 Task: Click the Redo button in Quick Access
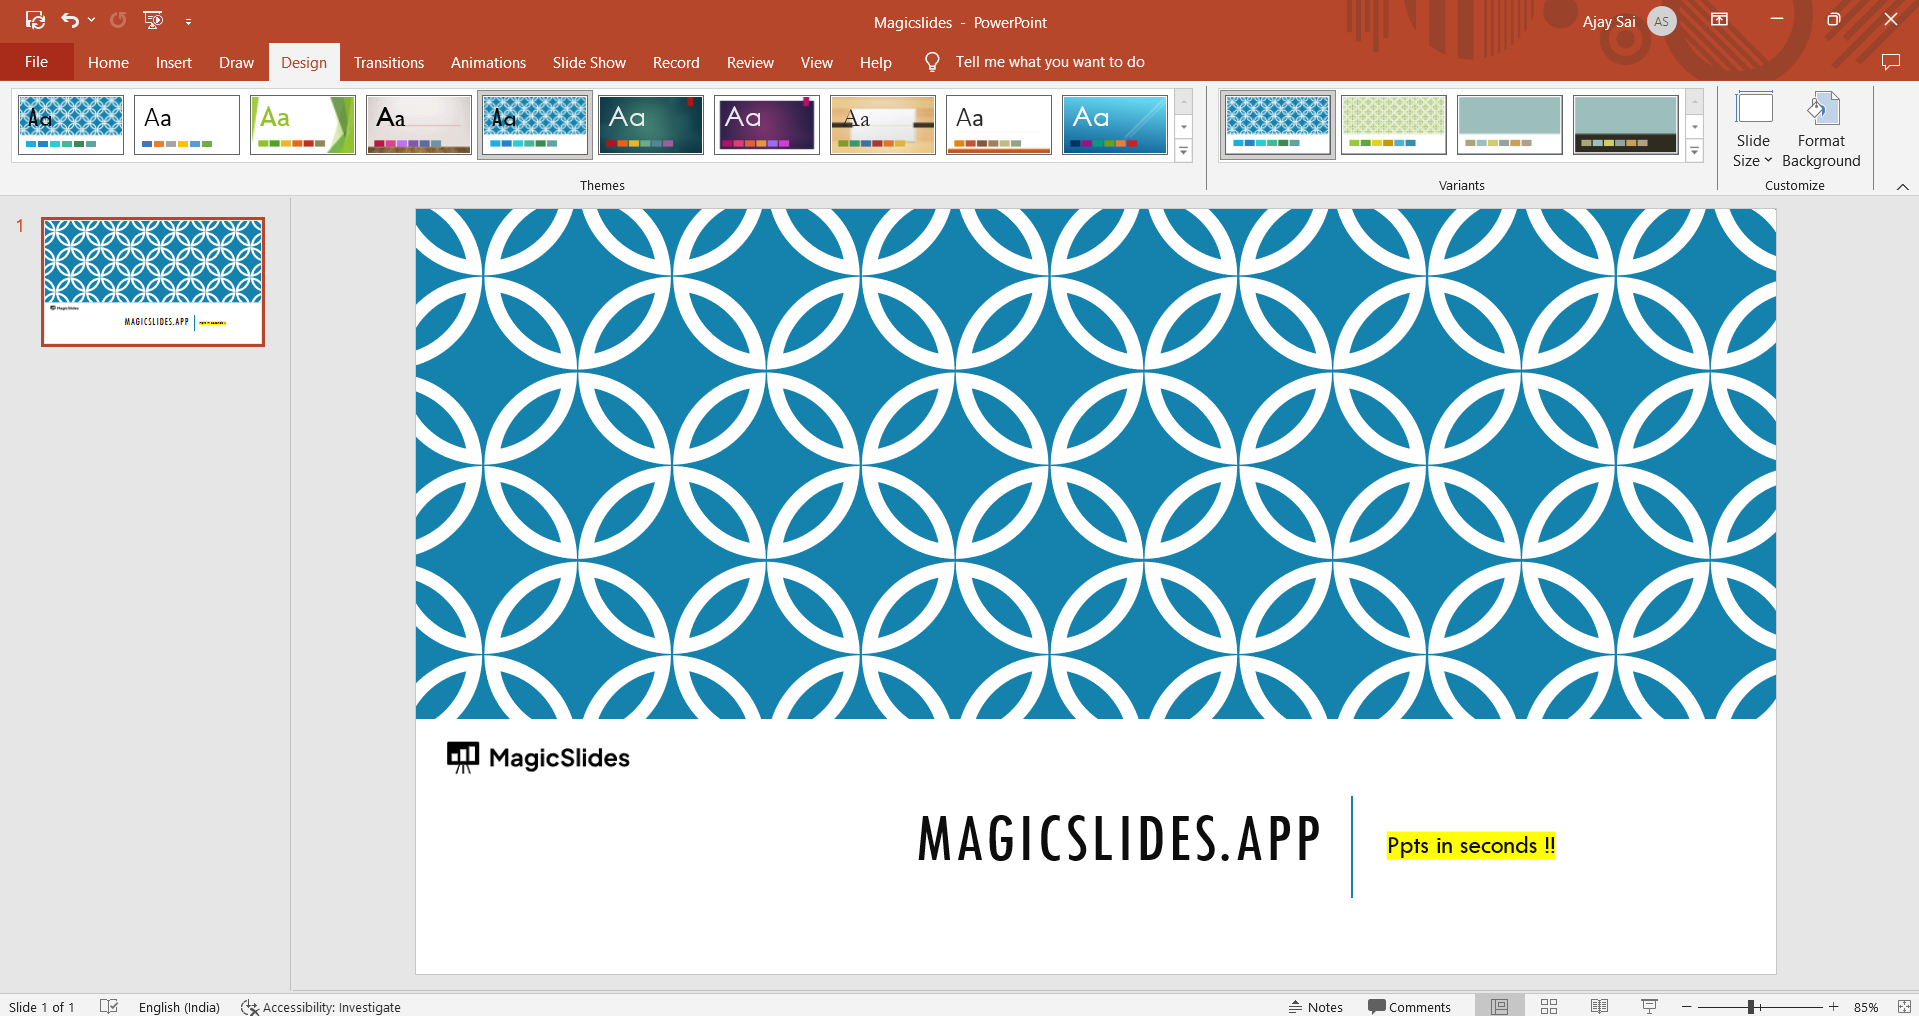(118, 20)
